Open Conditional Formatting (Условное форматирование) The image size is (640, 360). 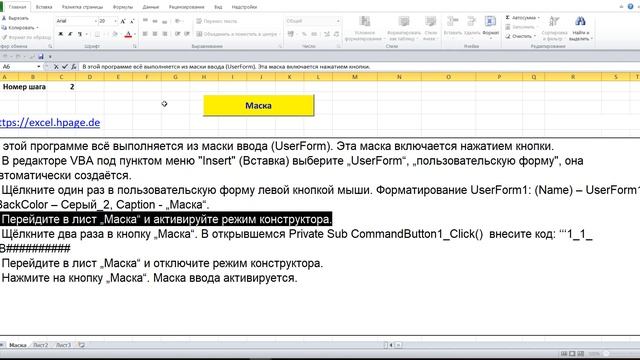(x=364, y=28)
